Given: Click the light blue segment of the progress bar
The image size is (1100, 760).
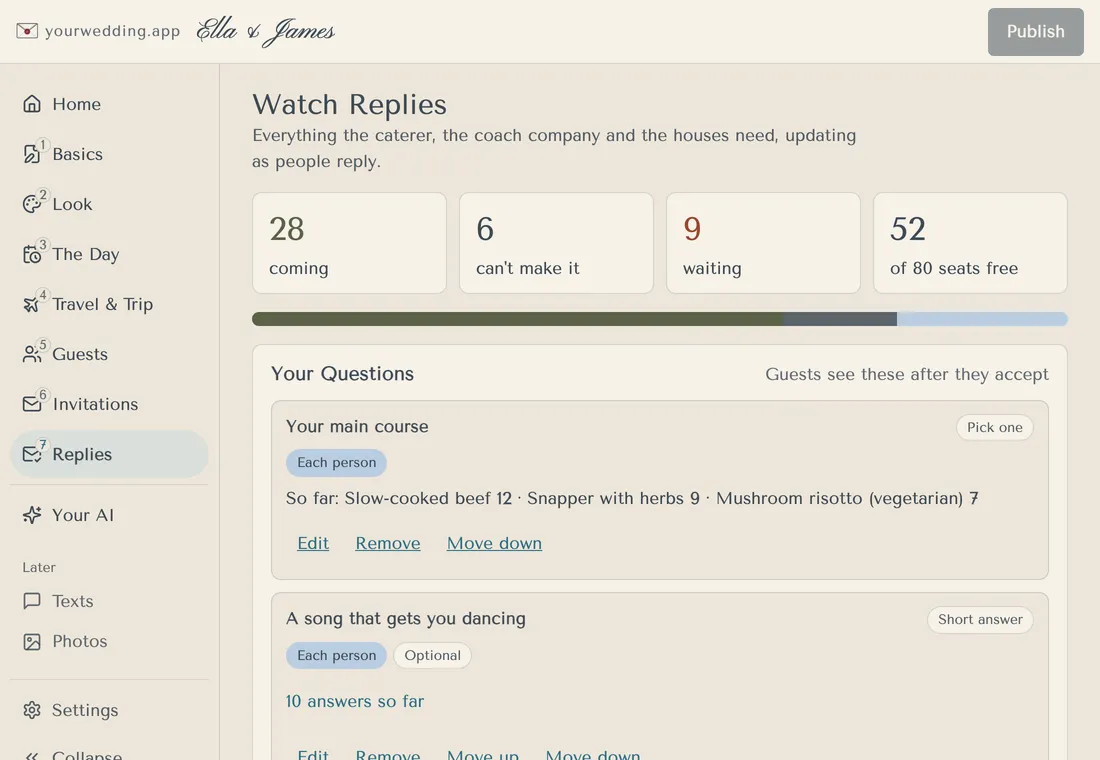Looking at the screenshot, I should pos(982,319).
